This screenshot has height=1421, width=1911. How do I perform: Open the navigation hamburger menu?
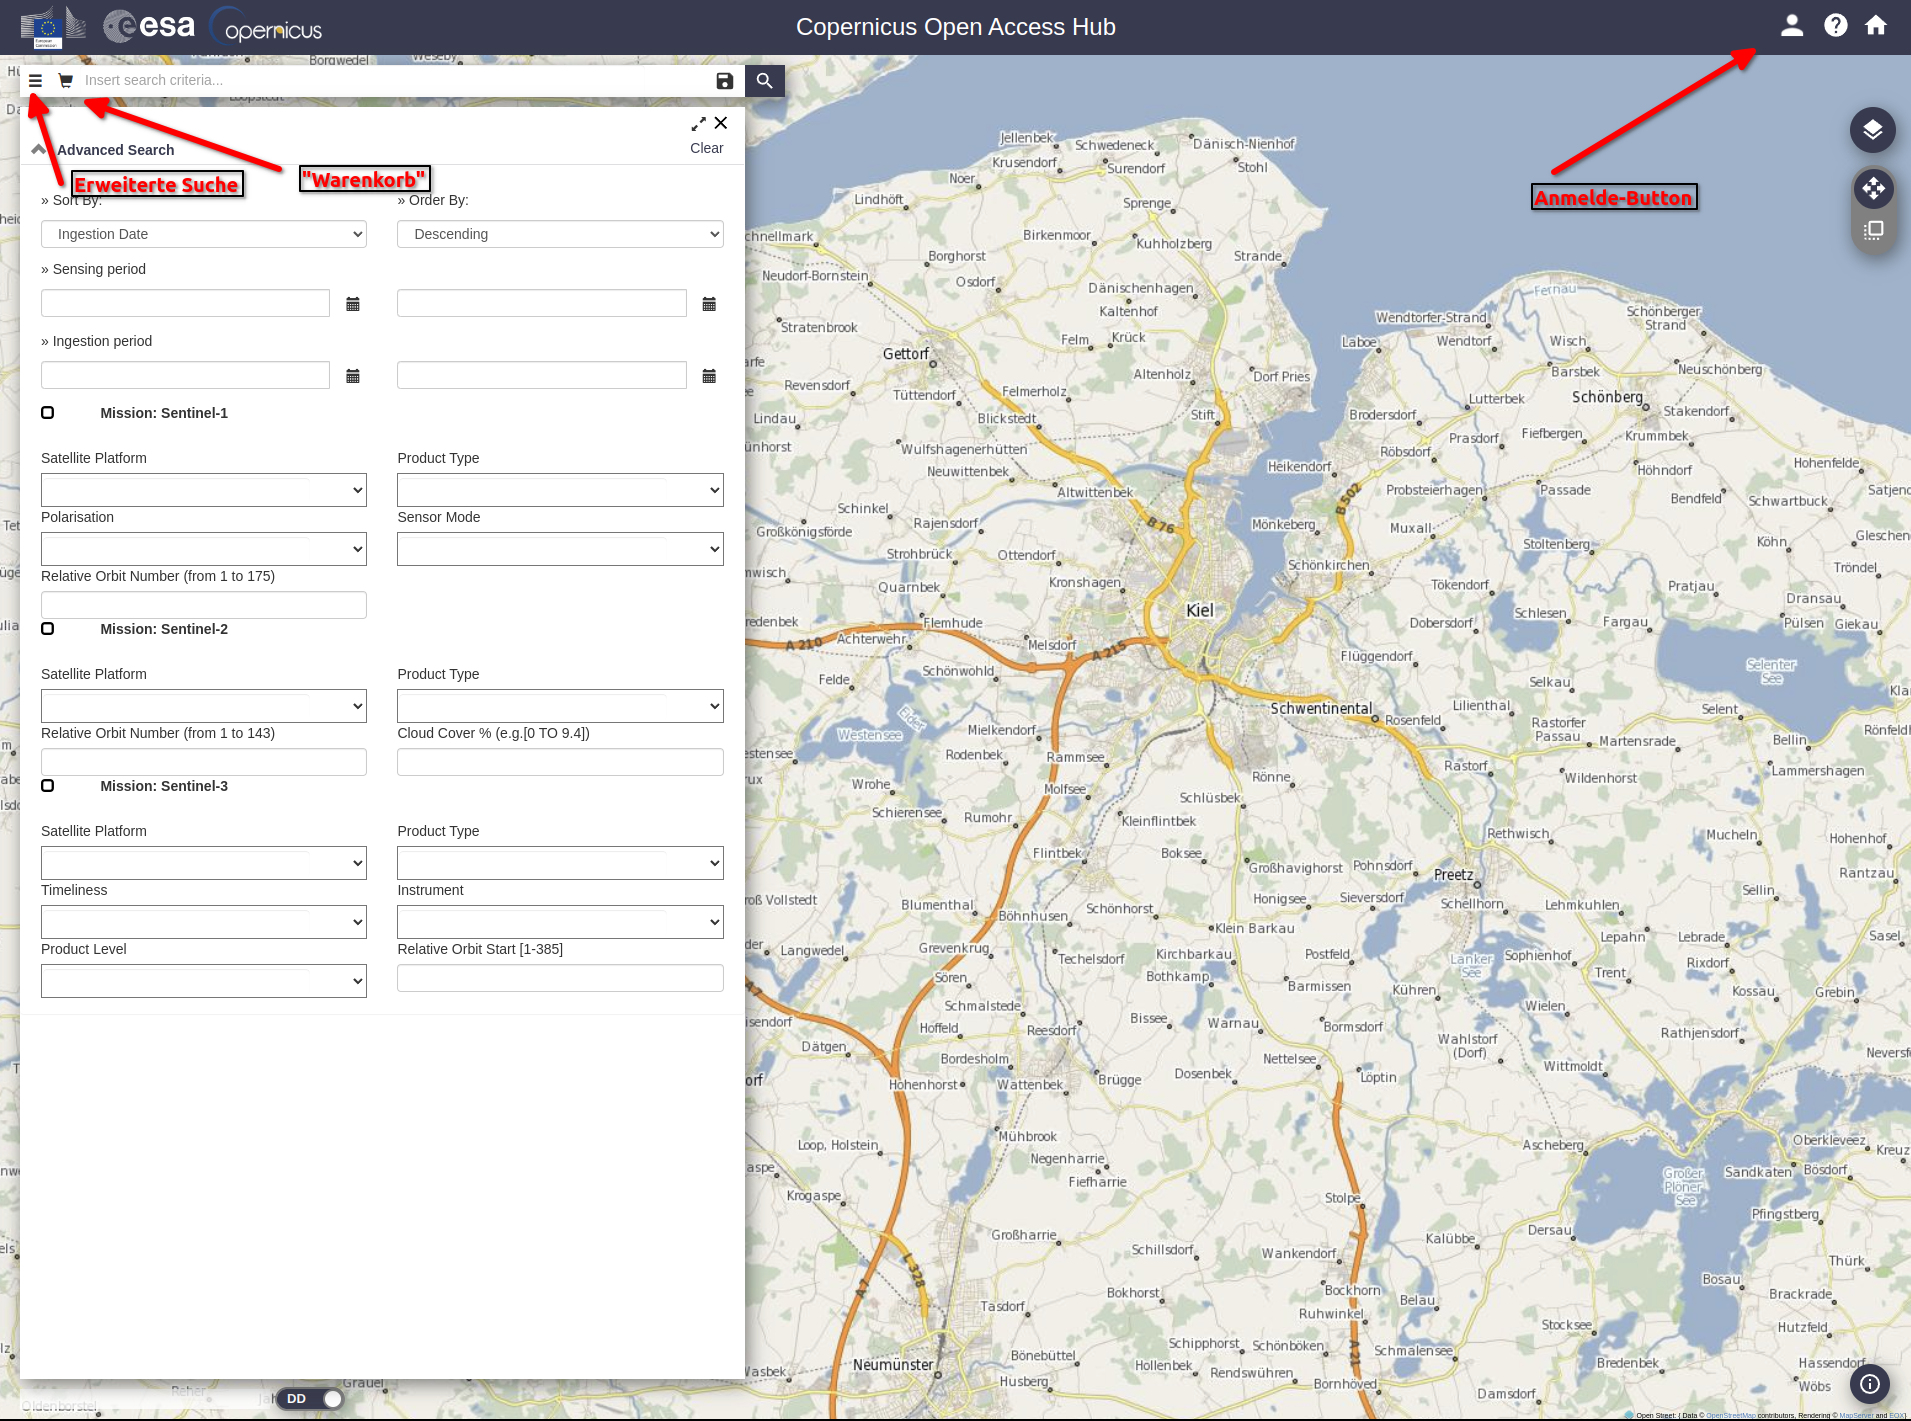click(34, 80)
